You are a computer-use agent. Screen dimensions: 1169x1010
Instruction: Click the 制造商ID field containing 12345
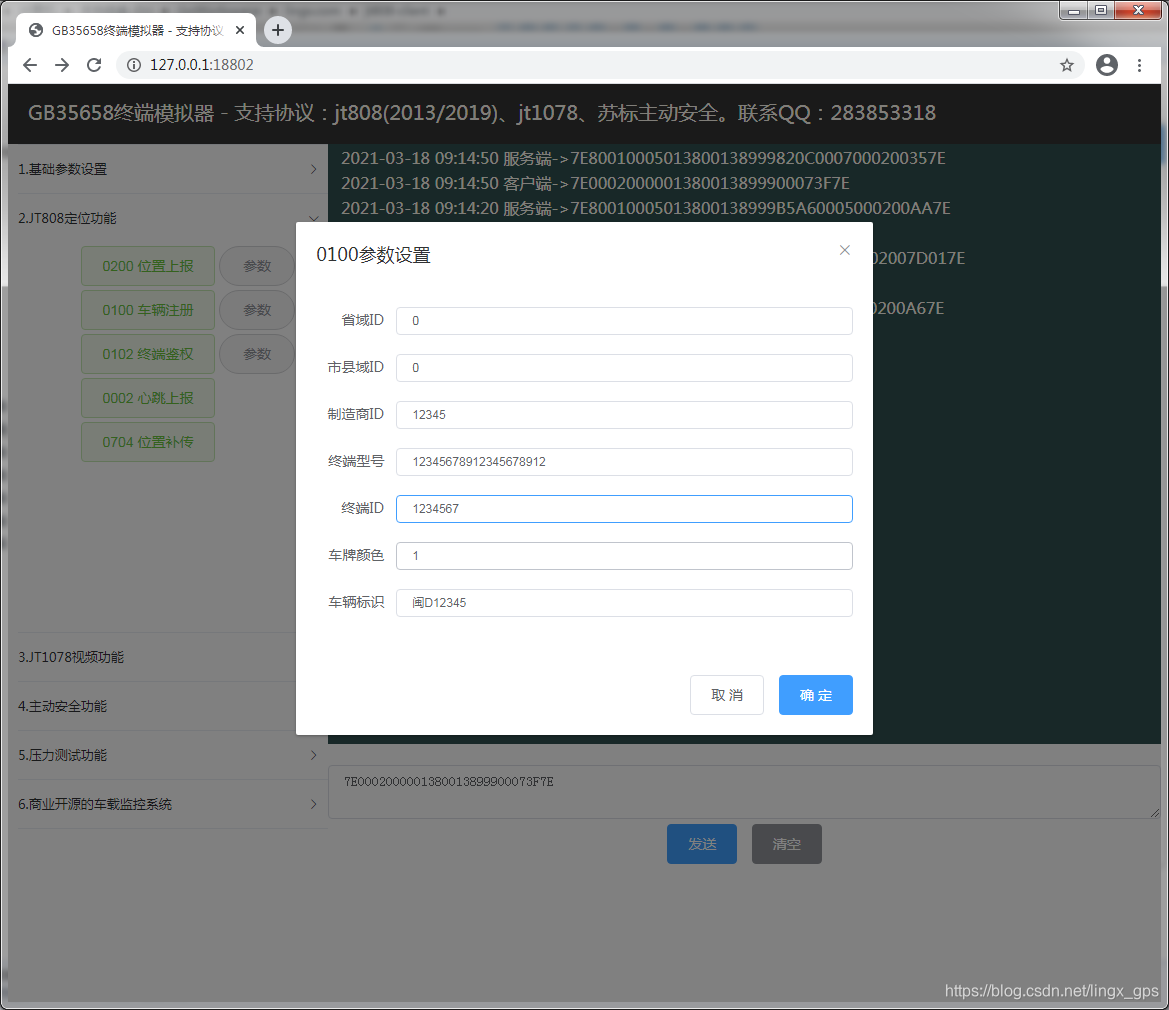624,414
